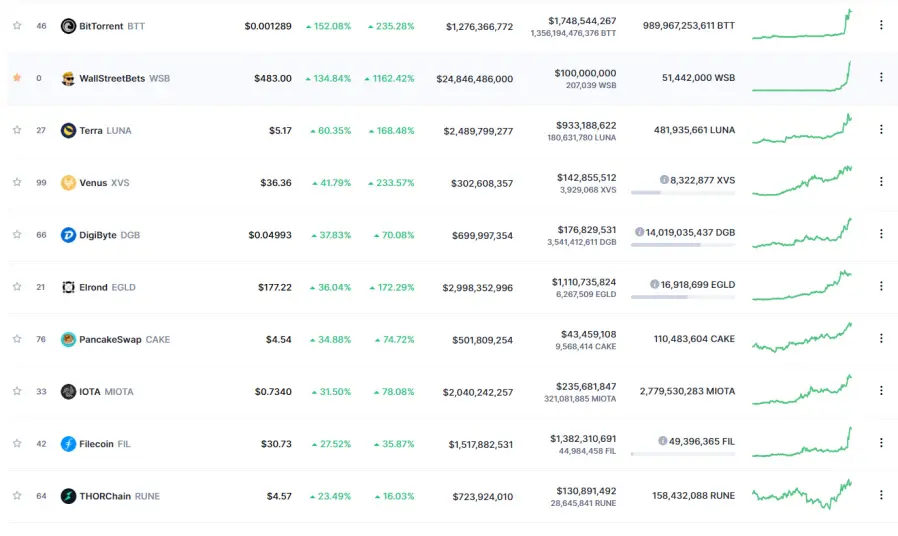Show Elrond circulating supply info icon

click(654, 284)
